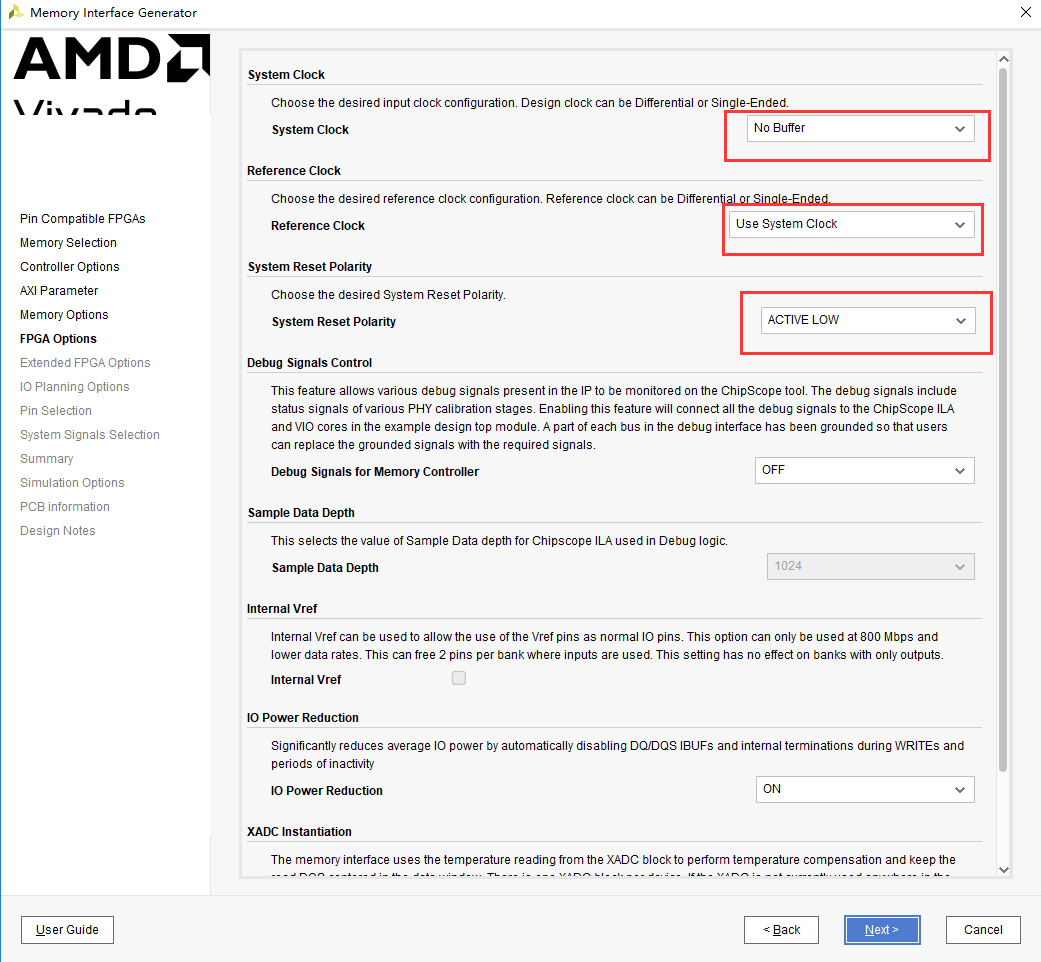Open Debug Signals for Memory Controller dropdown
The image size is (1041, 962).
coord(864,470)
